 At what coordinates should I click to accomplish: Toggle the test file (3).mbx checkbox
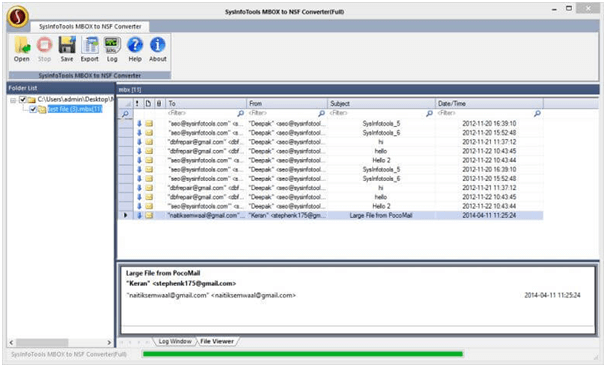click(x=33, y=109)
